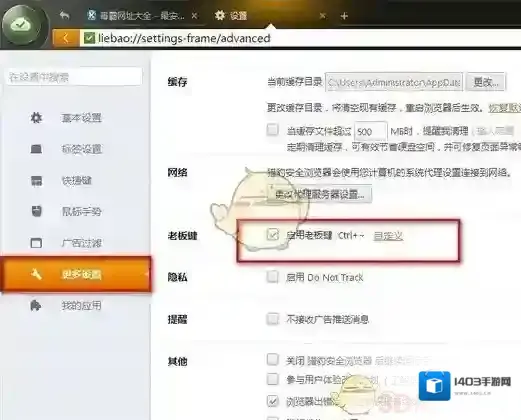Viewport: 521px width, 420px height.
Task: Open 我的应用 in sidebar
Action: (x=81, y=305)
